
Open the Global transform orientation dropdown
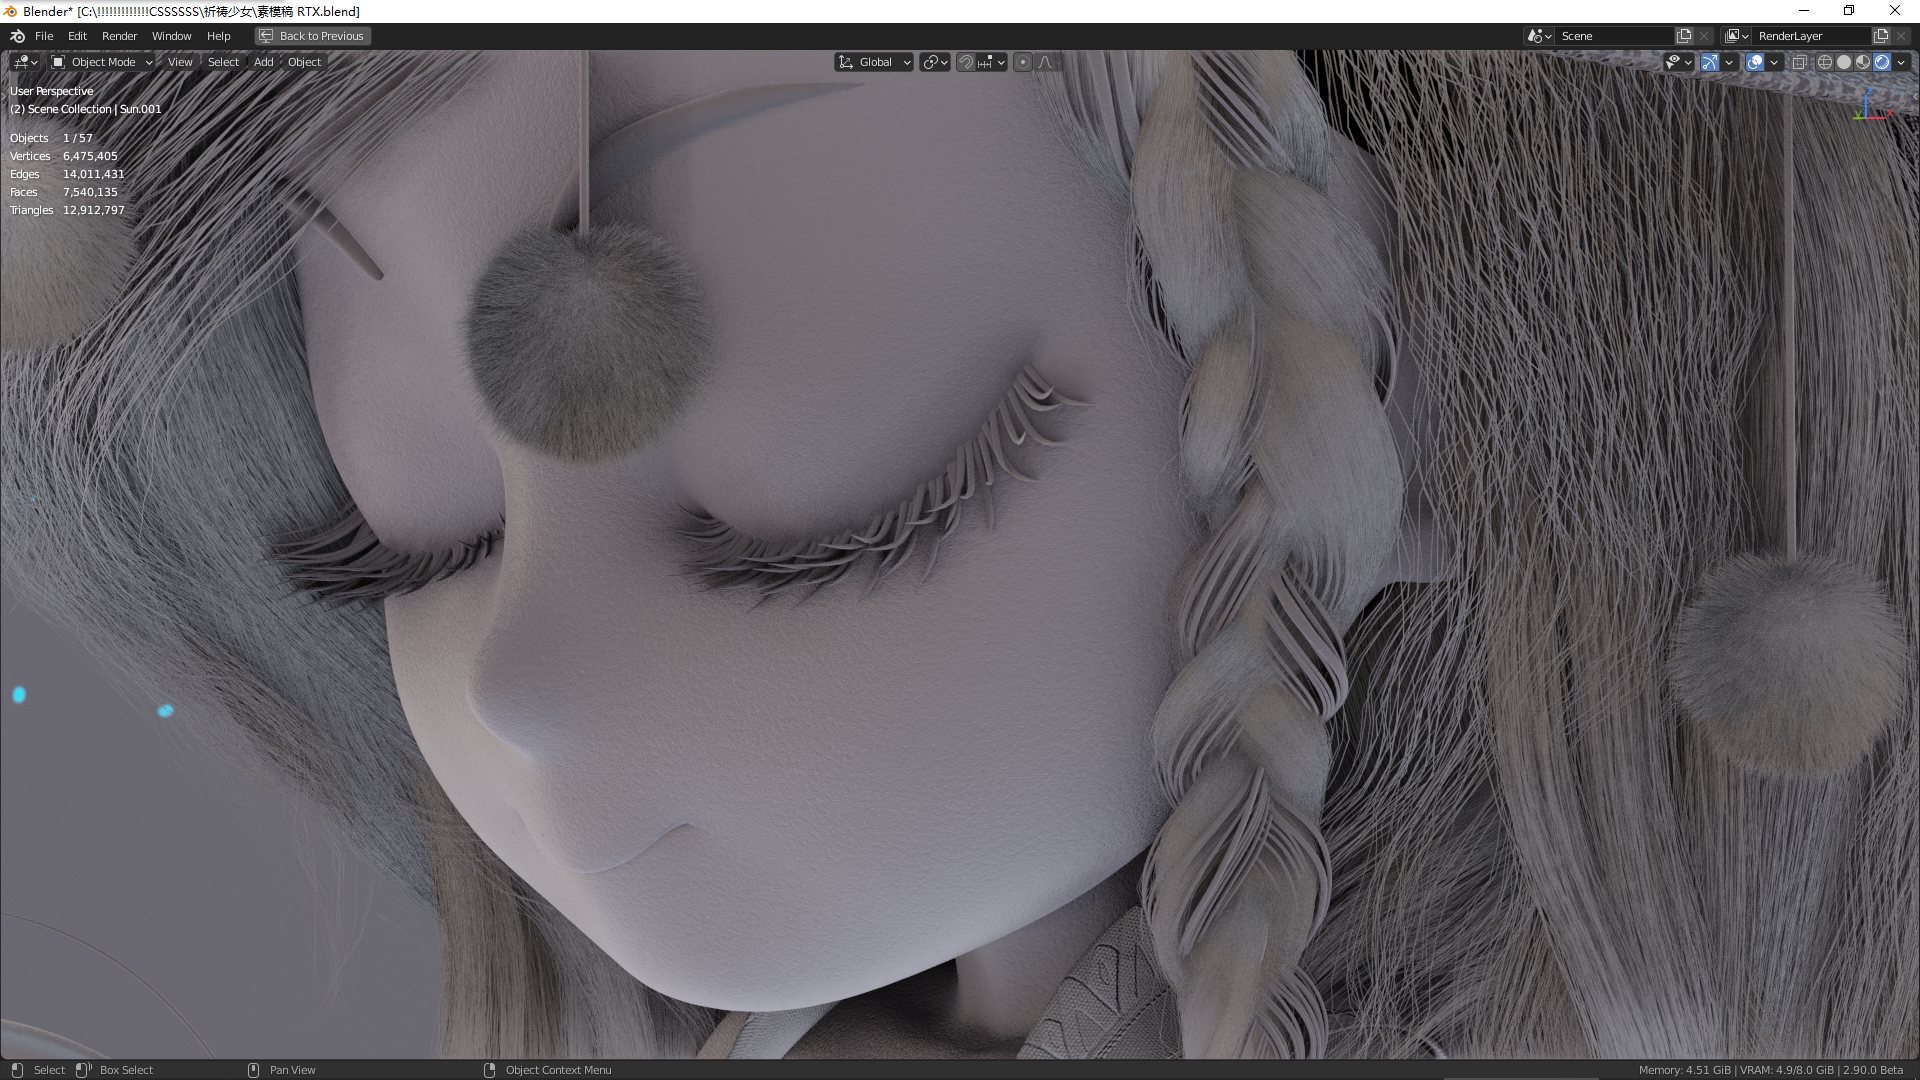tap(872, 62)
